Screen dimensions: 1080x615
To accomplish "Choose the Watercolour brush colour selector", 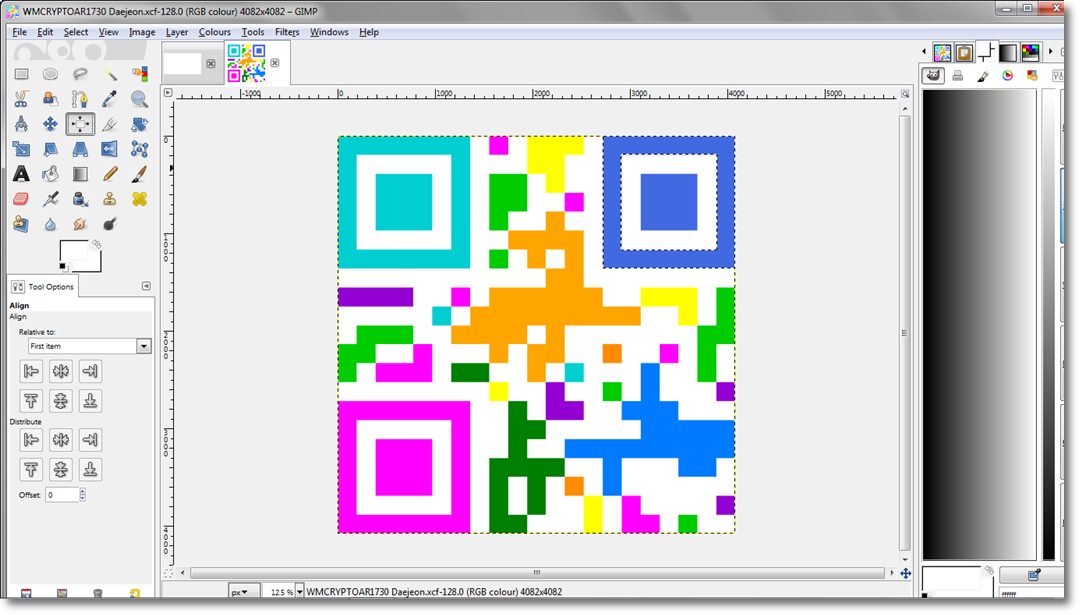I will click(x=983, y=76).
